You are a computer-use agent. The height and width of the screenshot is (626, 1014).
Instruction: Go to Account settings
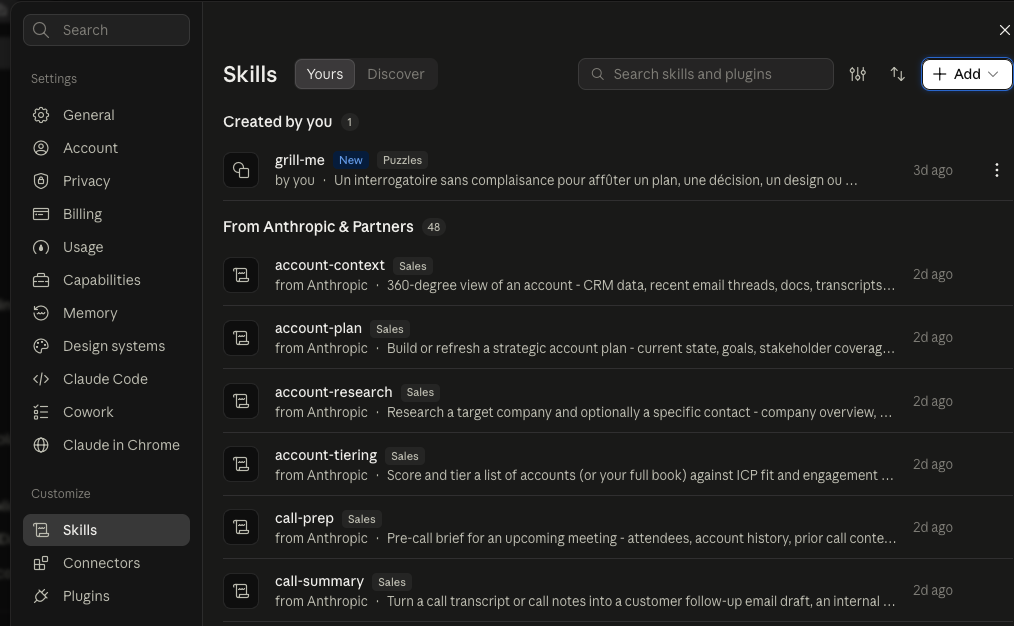(x=106, y=148)
